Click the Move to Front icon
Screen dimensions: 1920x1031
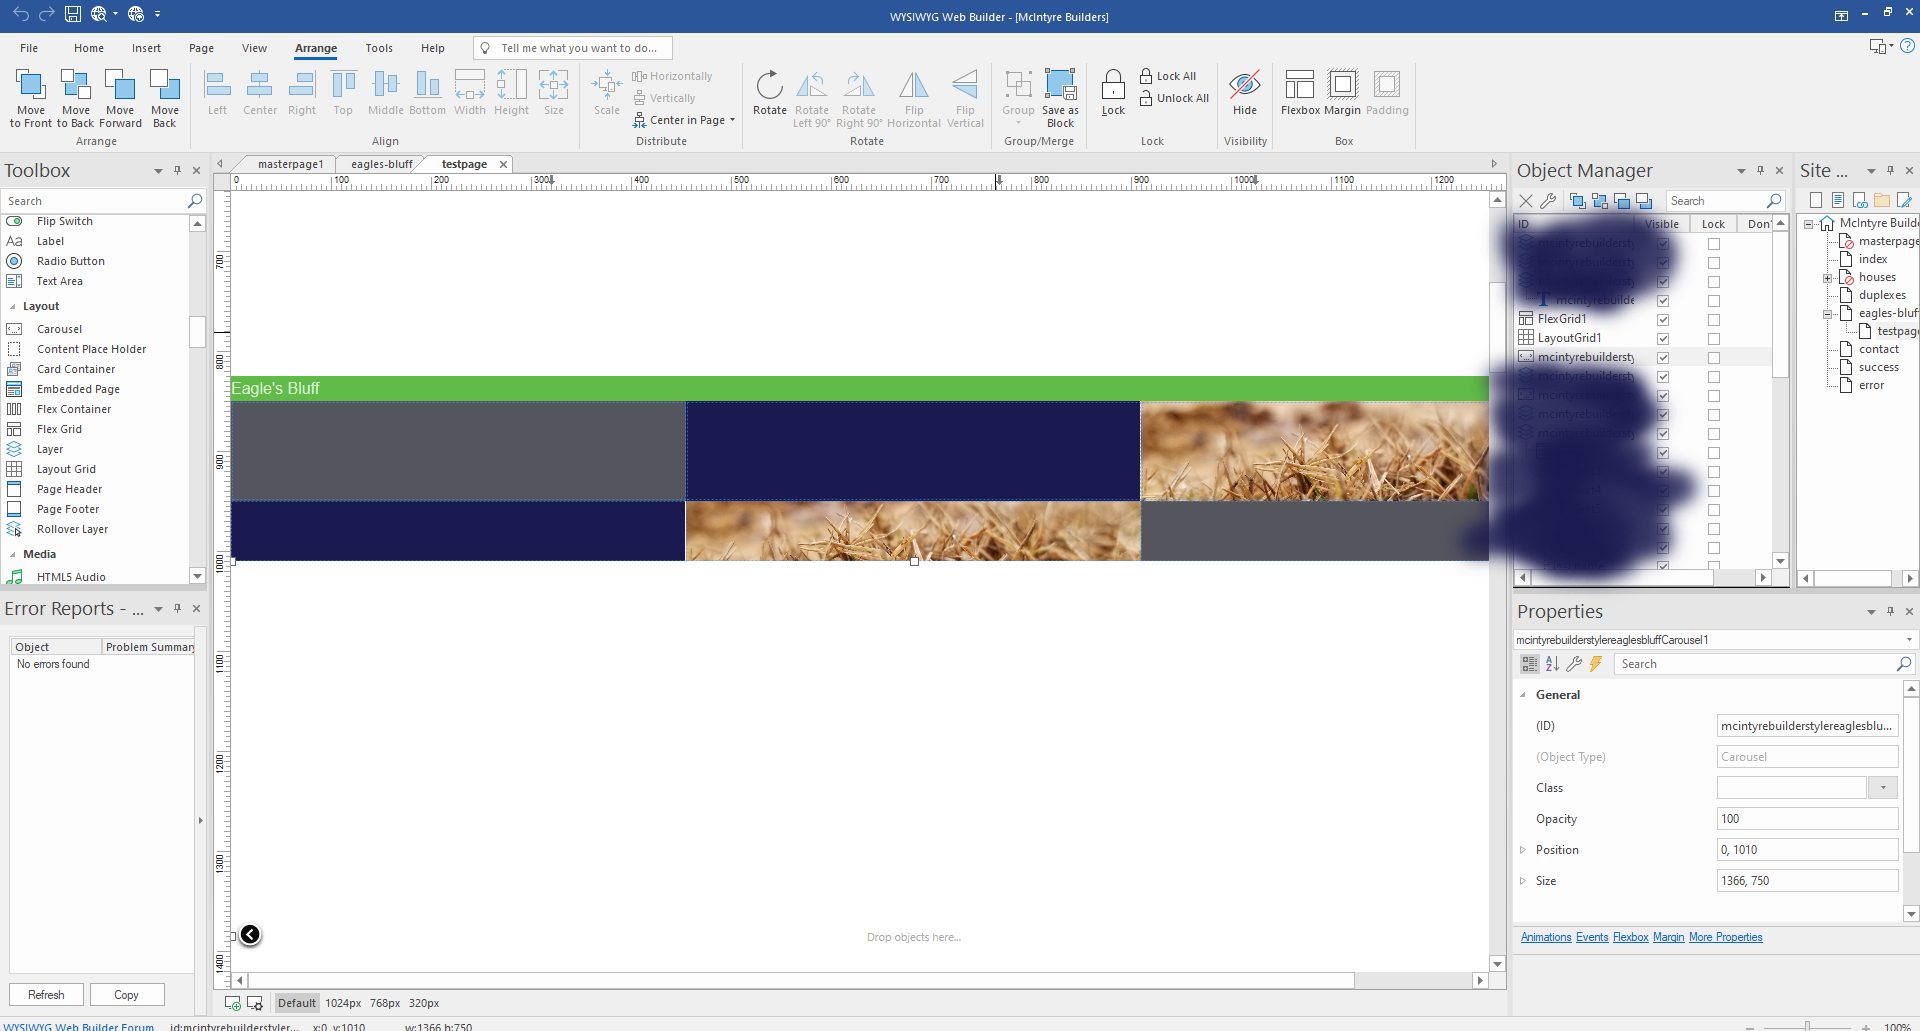coord(31,86)
